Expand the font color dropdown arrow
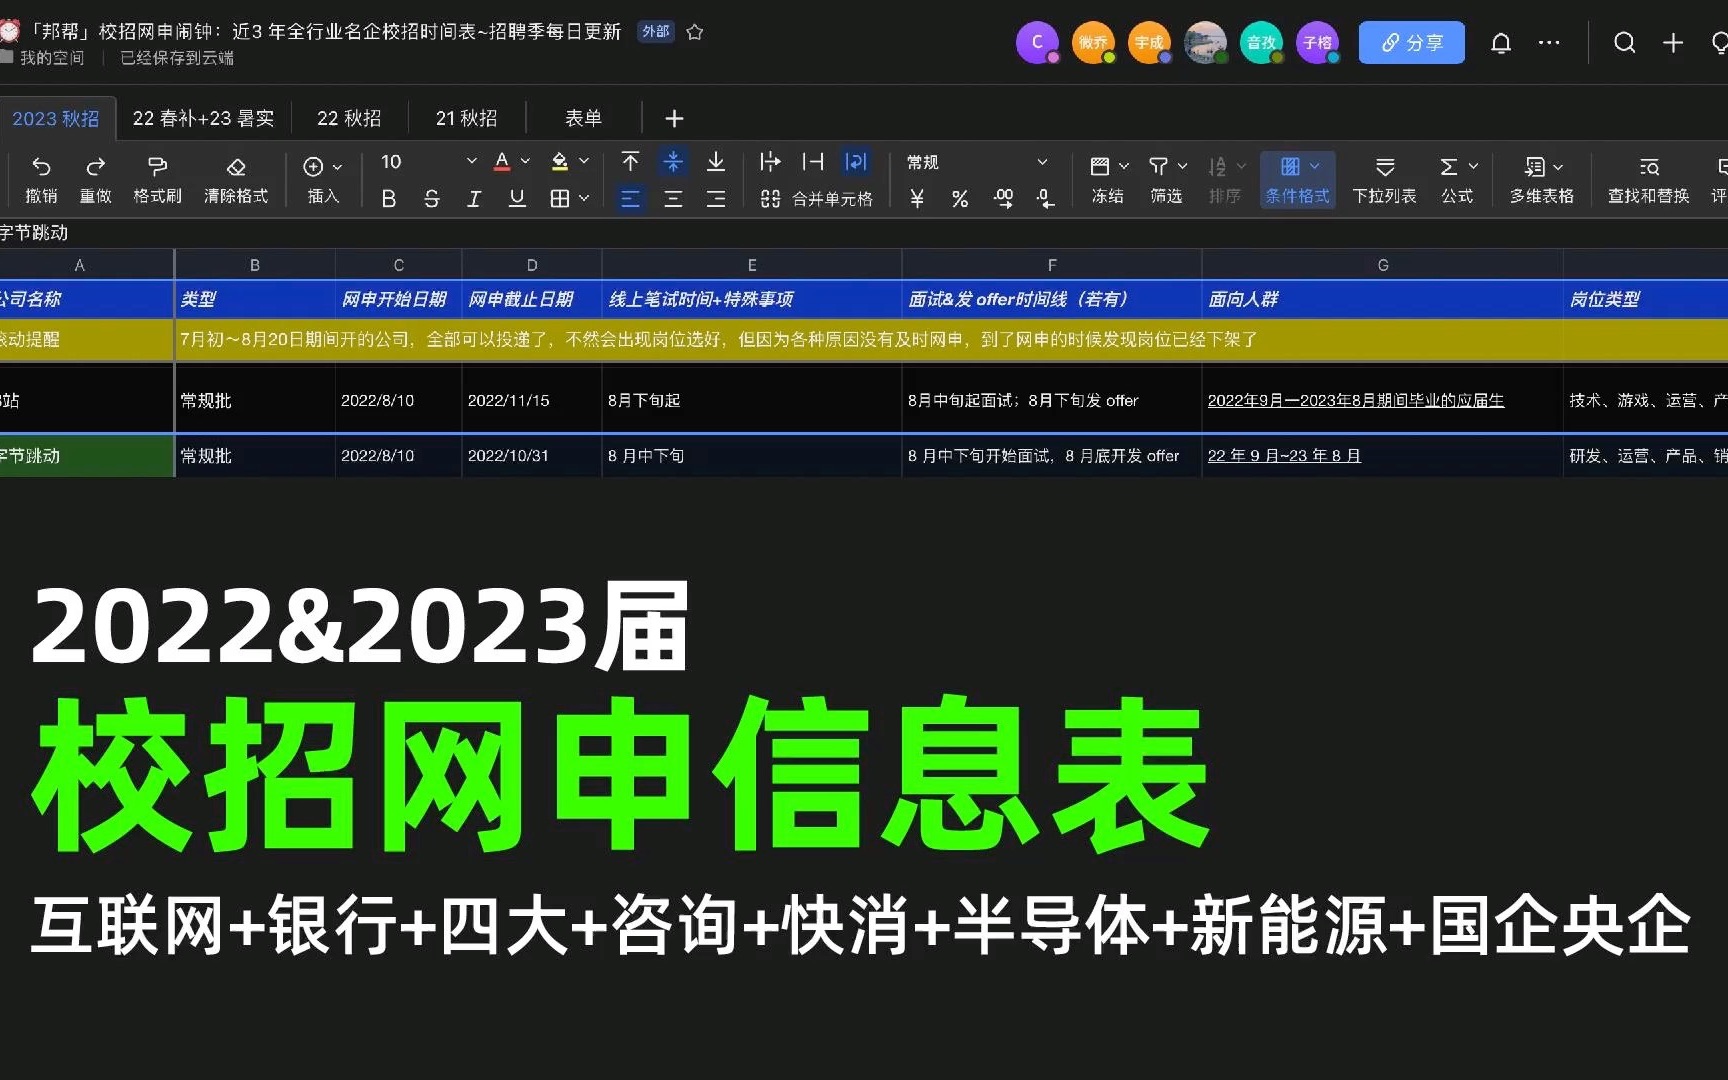 tap(525, 161)
